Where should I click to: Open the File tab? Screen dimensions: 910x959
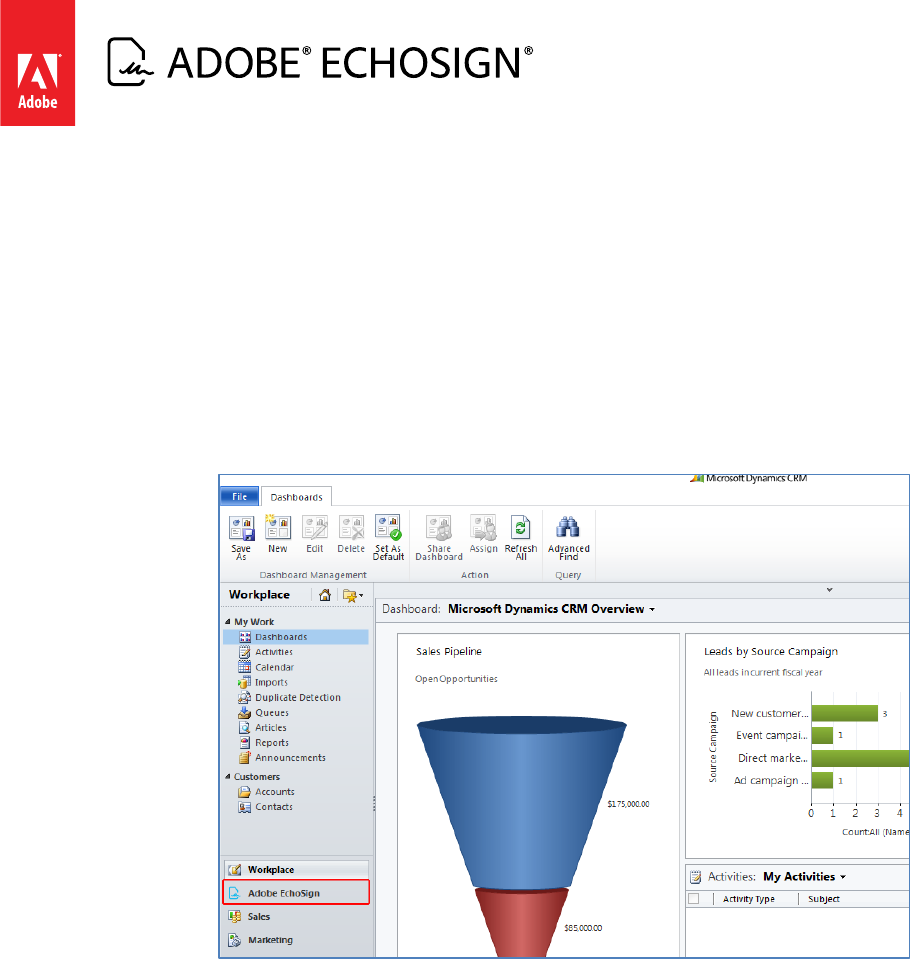239,497
